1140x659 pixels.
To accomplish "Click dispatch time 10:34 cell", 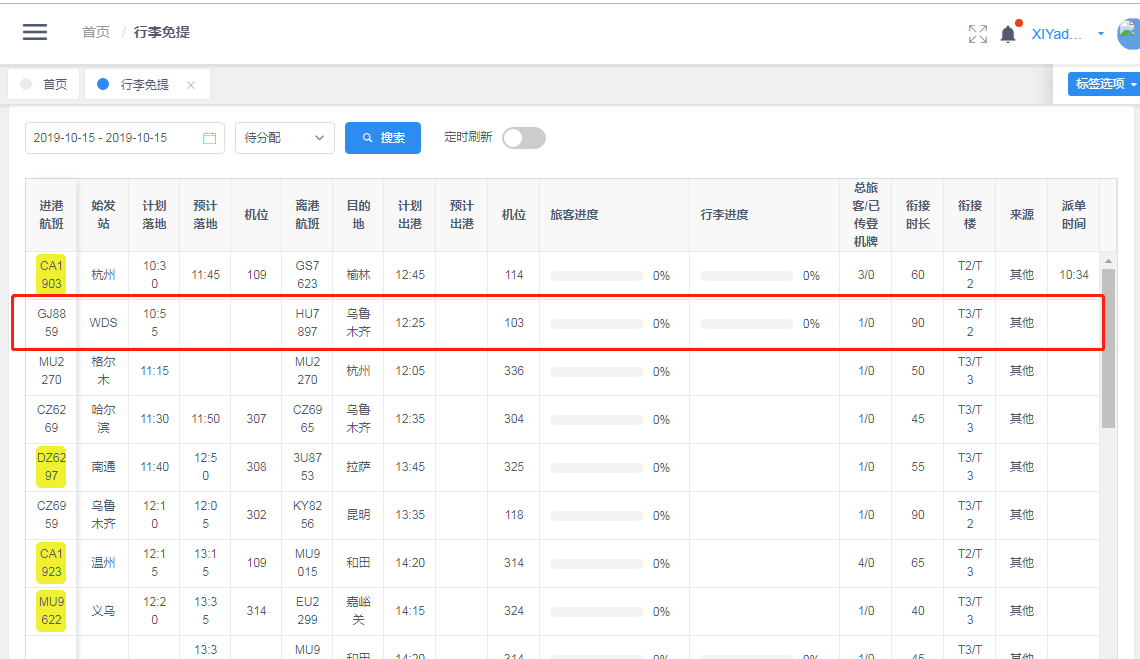I will coord(1073,275).
